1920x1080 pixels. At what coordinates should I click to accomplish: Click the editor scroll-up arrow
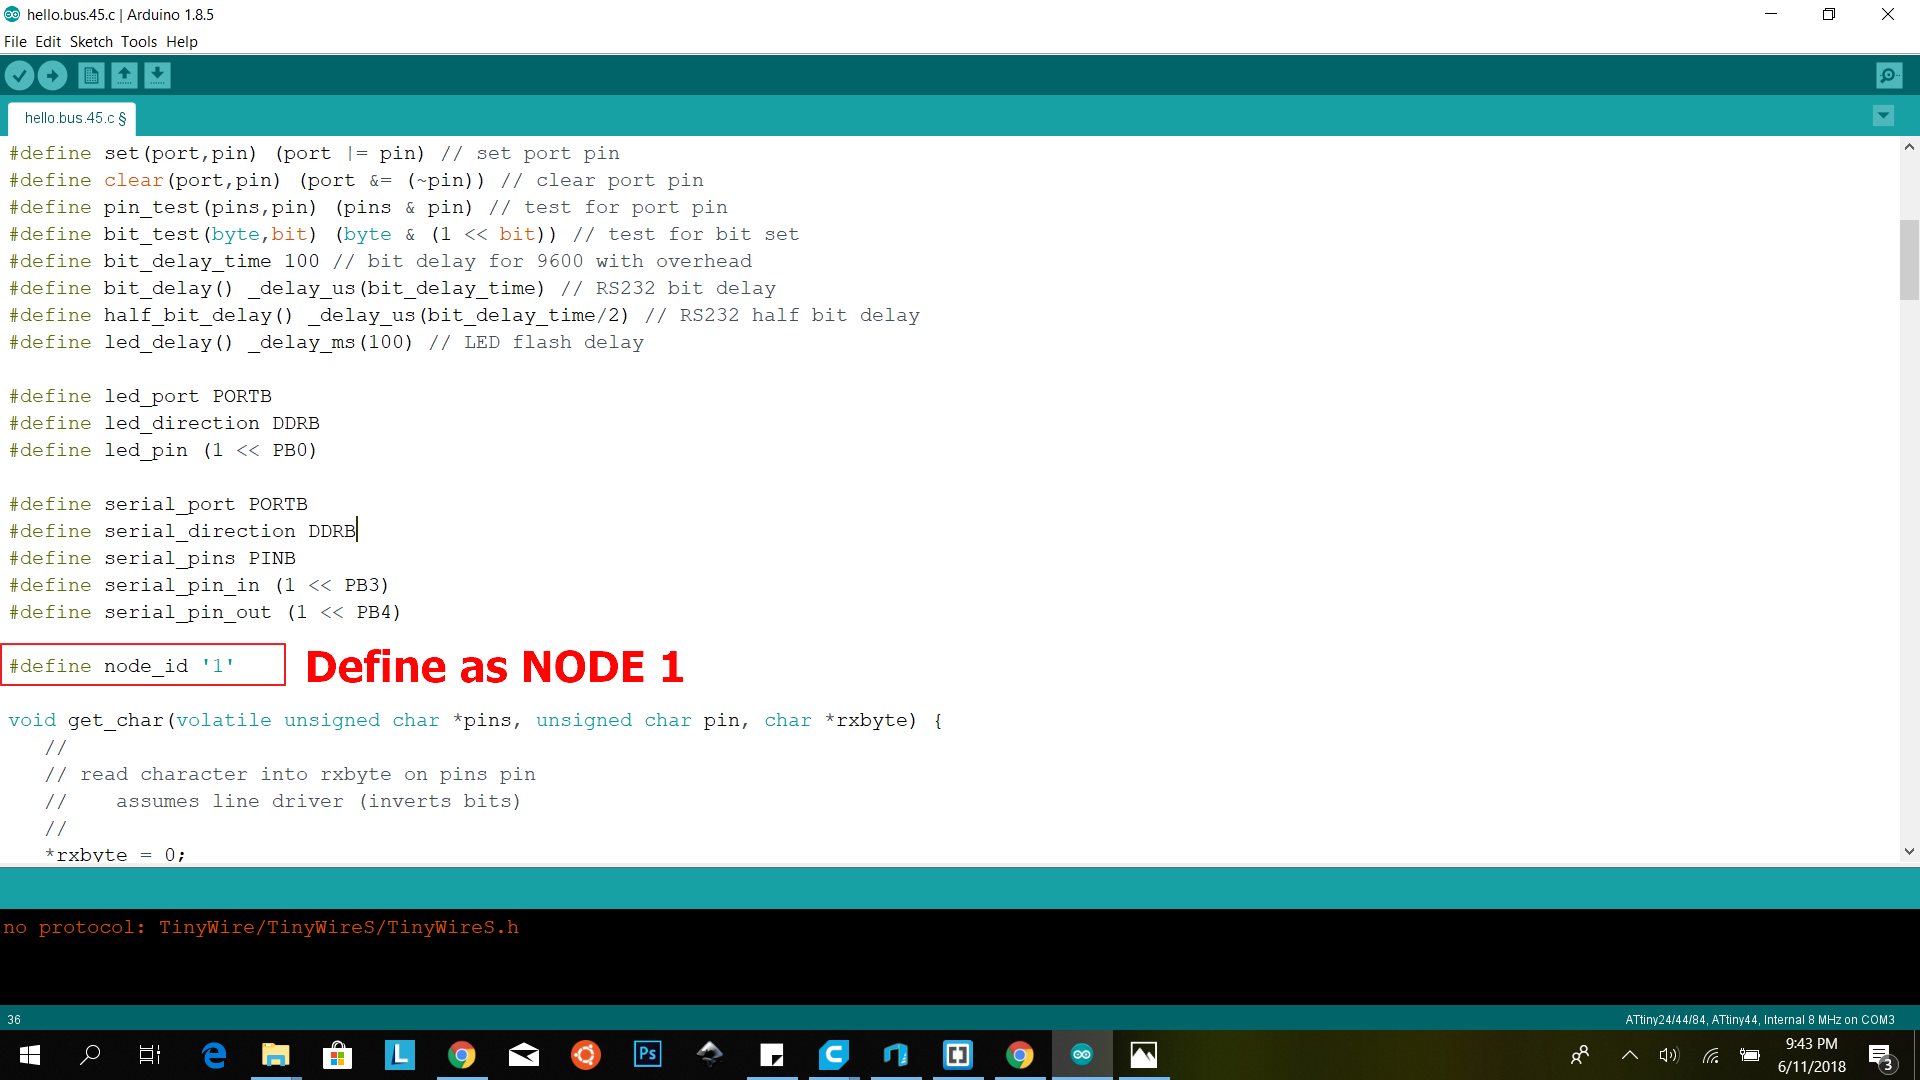[x=1909, y=147]
